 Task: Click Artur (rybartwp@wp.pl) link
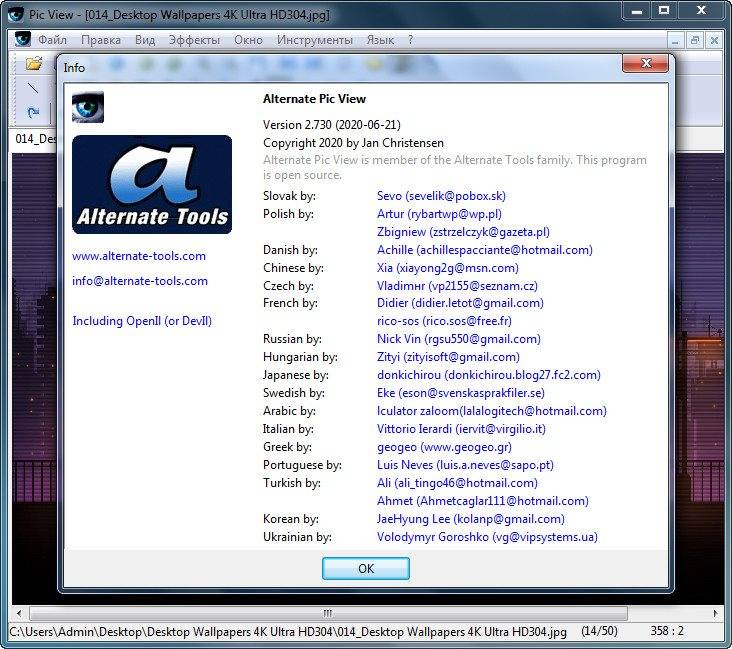pyautogui.click(x=439, y=214)
